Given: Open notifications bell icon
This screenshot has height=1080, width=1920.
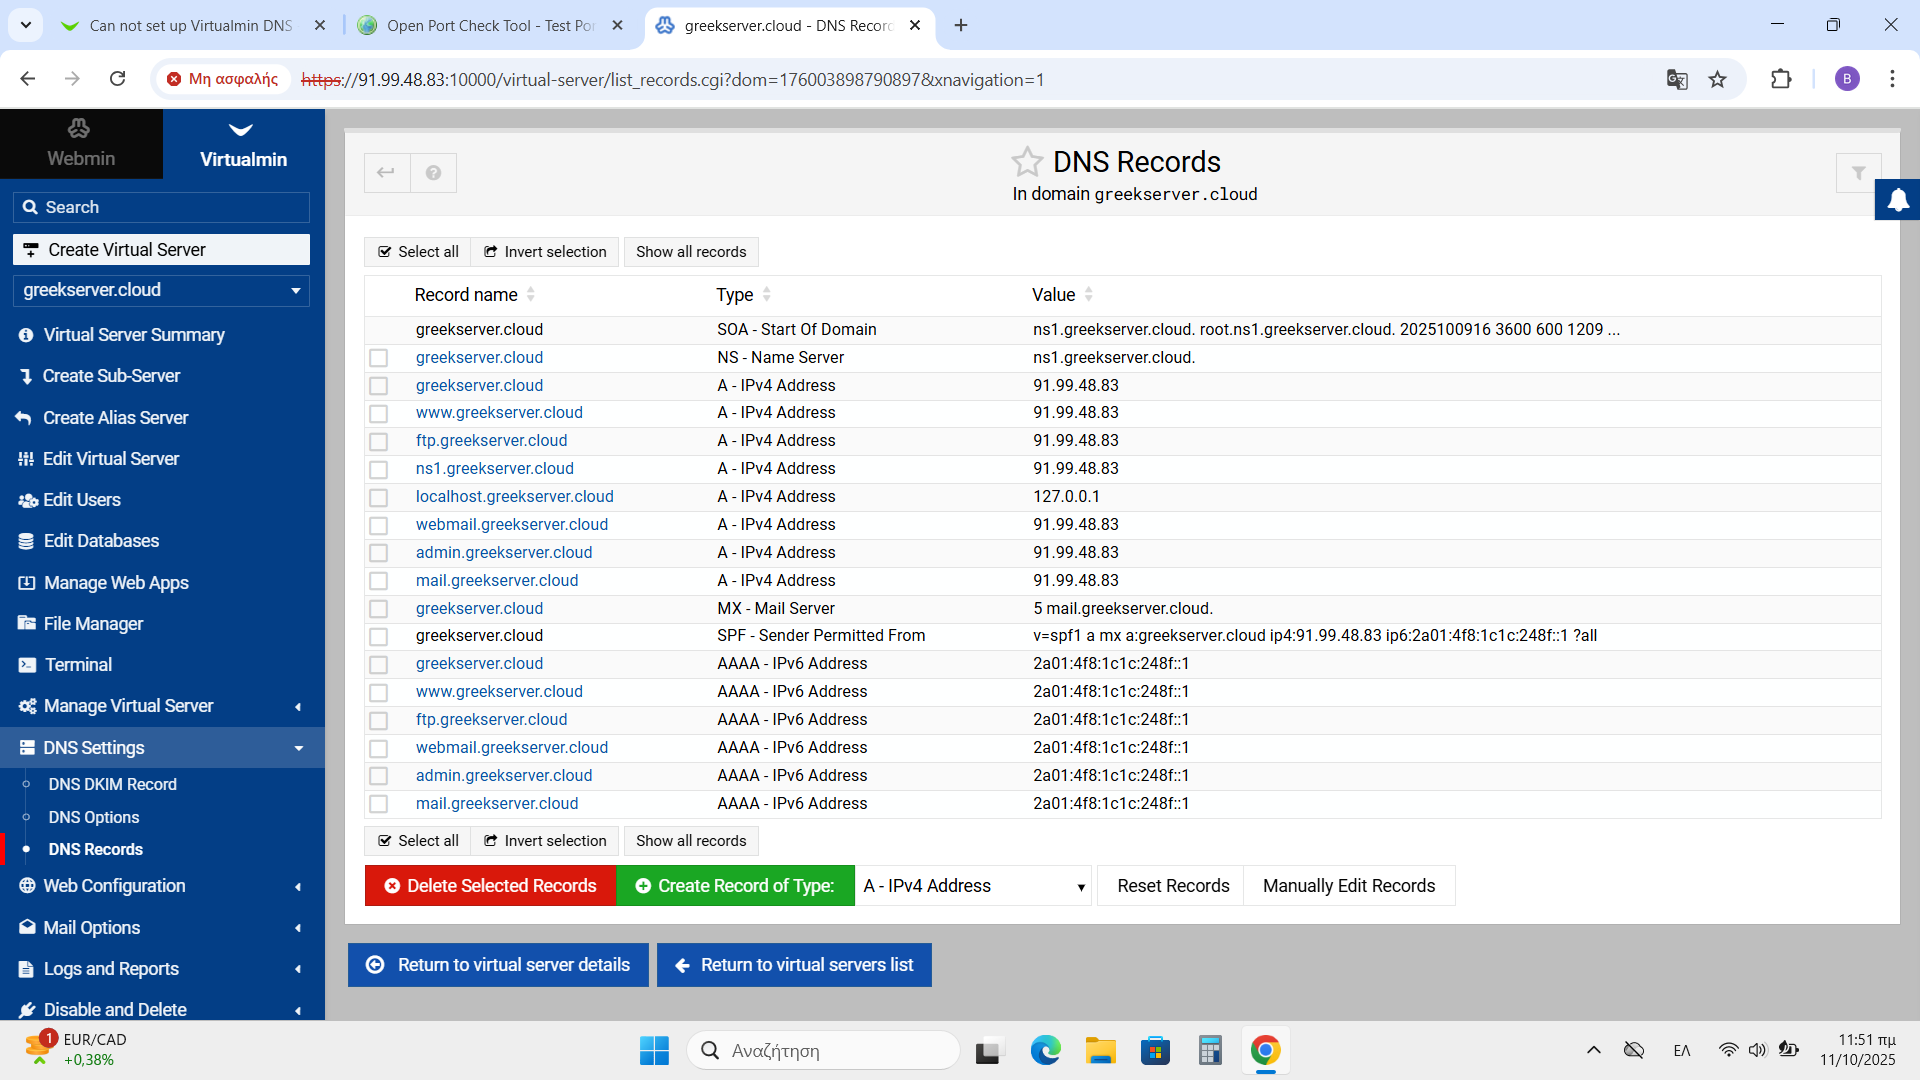Looking at the screenshot, I should click(x=1897, y=200).
